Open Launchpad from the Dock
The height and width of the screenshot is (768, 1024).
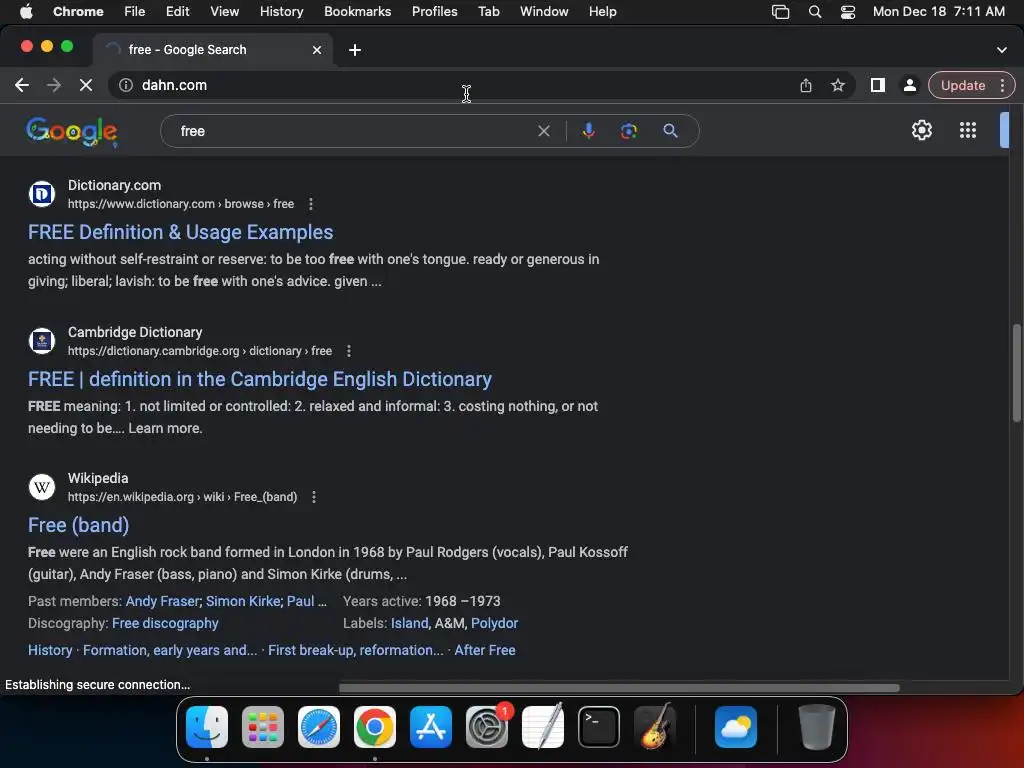click(263, 727)
